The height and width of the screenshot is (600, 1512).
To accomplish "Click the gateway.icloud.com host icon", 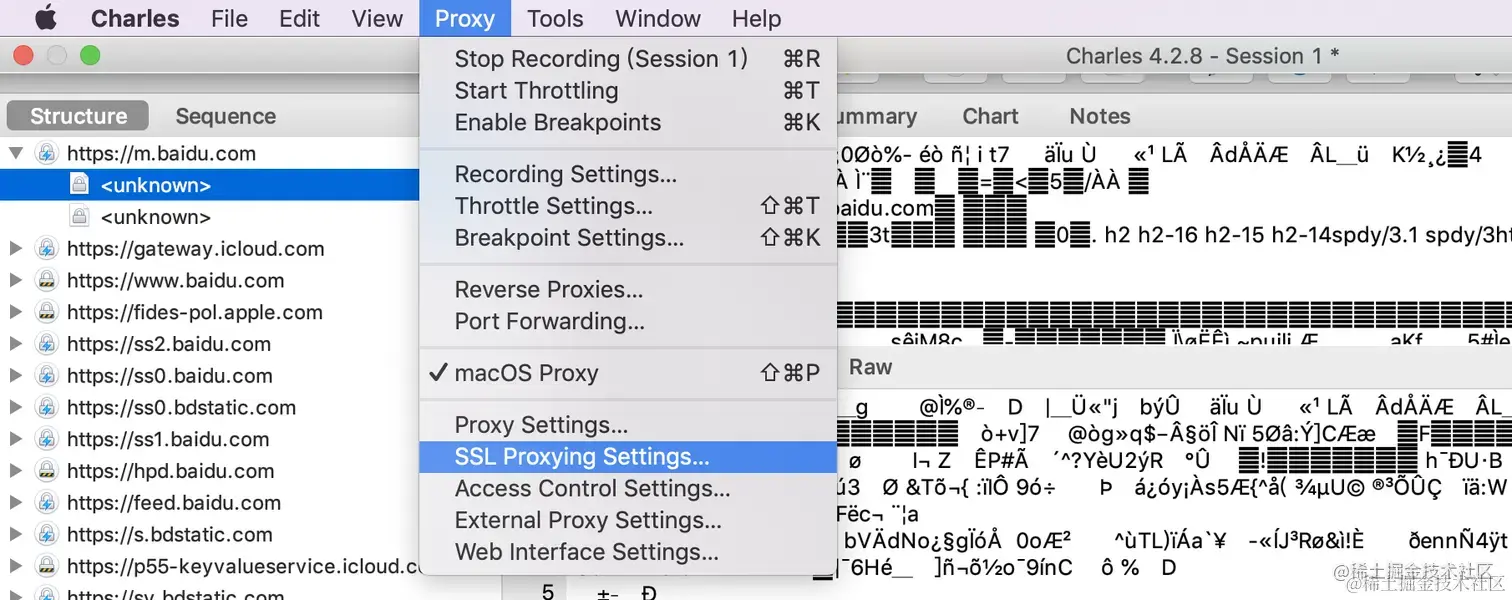I will pyautogui.click(x=46, y=249).
